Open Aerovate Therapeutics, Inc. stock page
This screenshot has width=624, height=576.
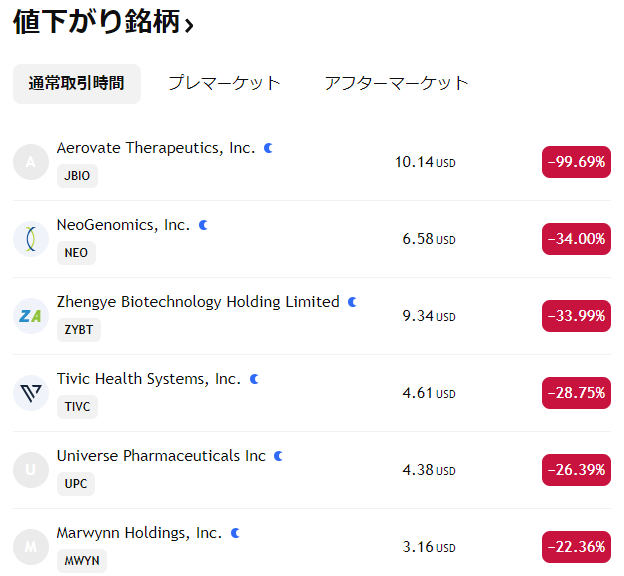point(156,148)
